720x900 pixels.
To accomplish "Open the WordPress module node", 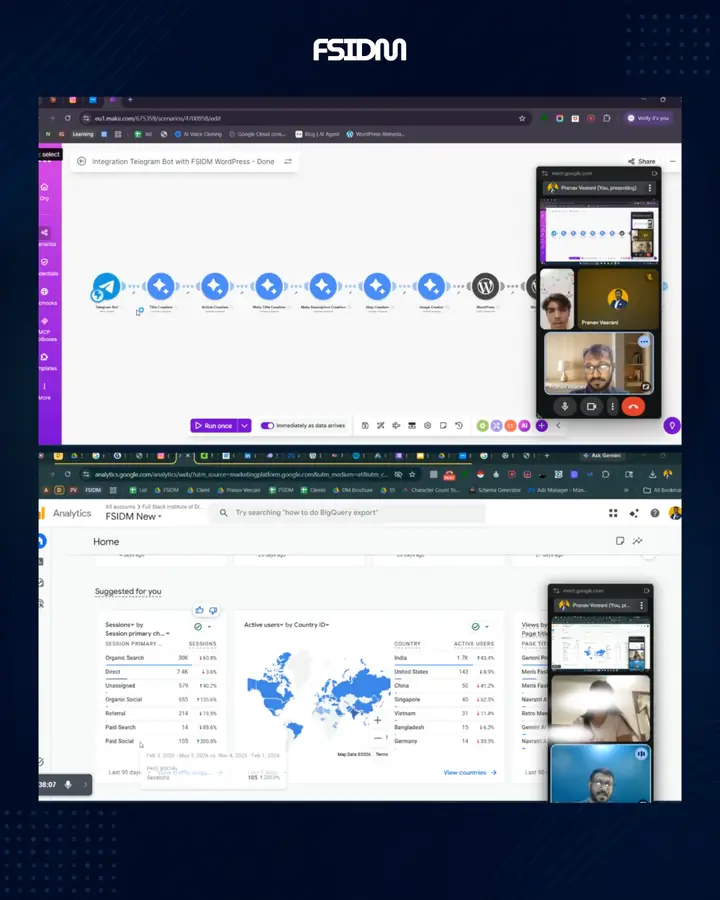I will [x=485, y=286].
